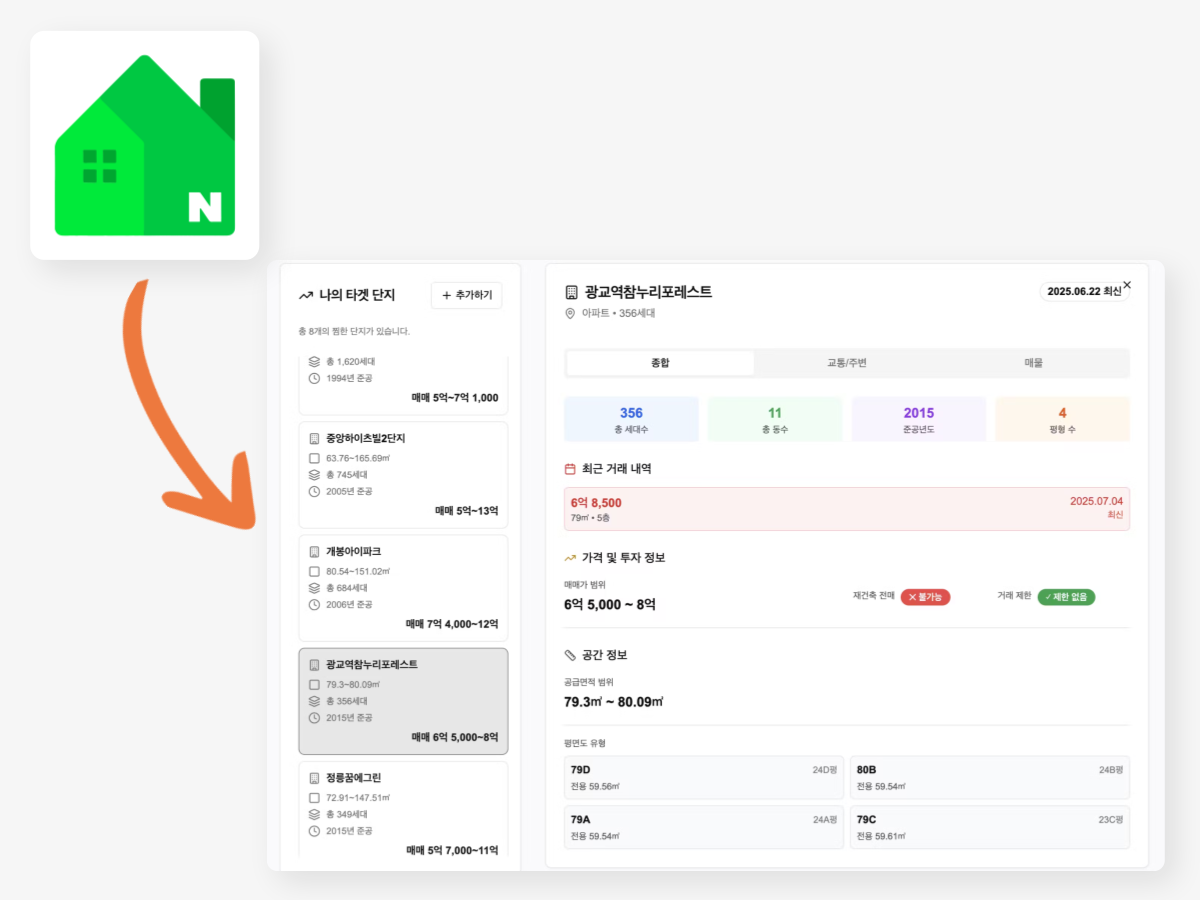Click the green 제한 없음 badge
This screenshot has width=1200, height=900.
1066,597
